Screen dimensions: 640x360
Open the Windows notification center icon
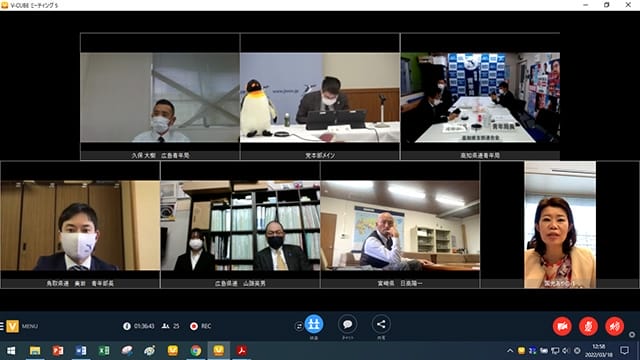pos(624,350)
